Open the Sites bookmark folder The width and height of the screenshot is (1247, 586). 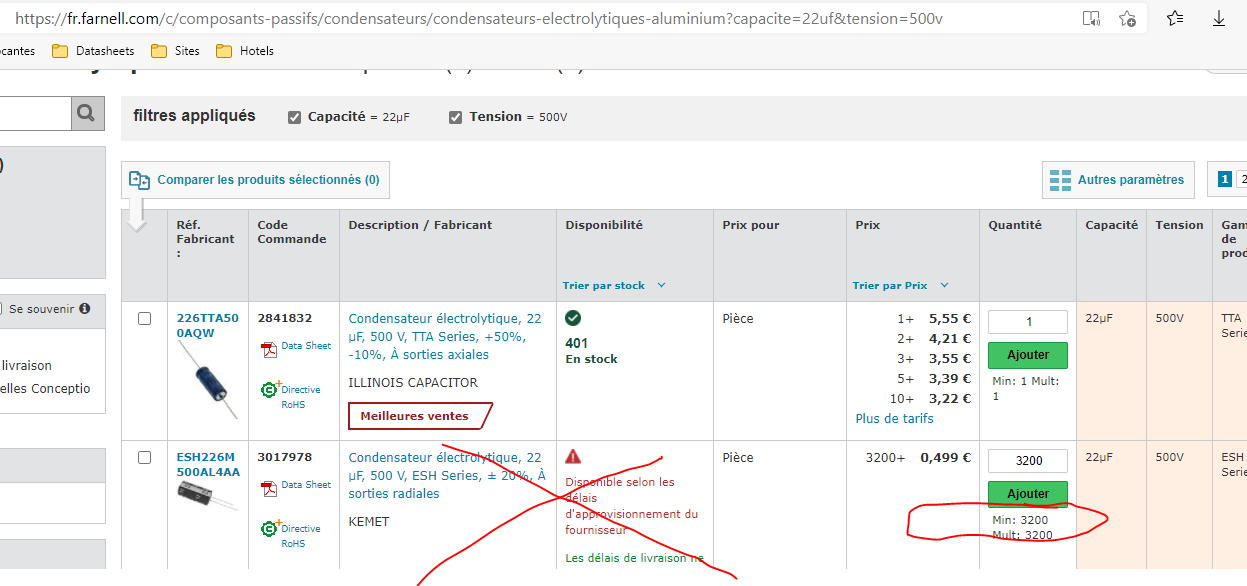click(175, 51)
